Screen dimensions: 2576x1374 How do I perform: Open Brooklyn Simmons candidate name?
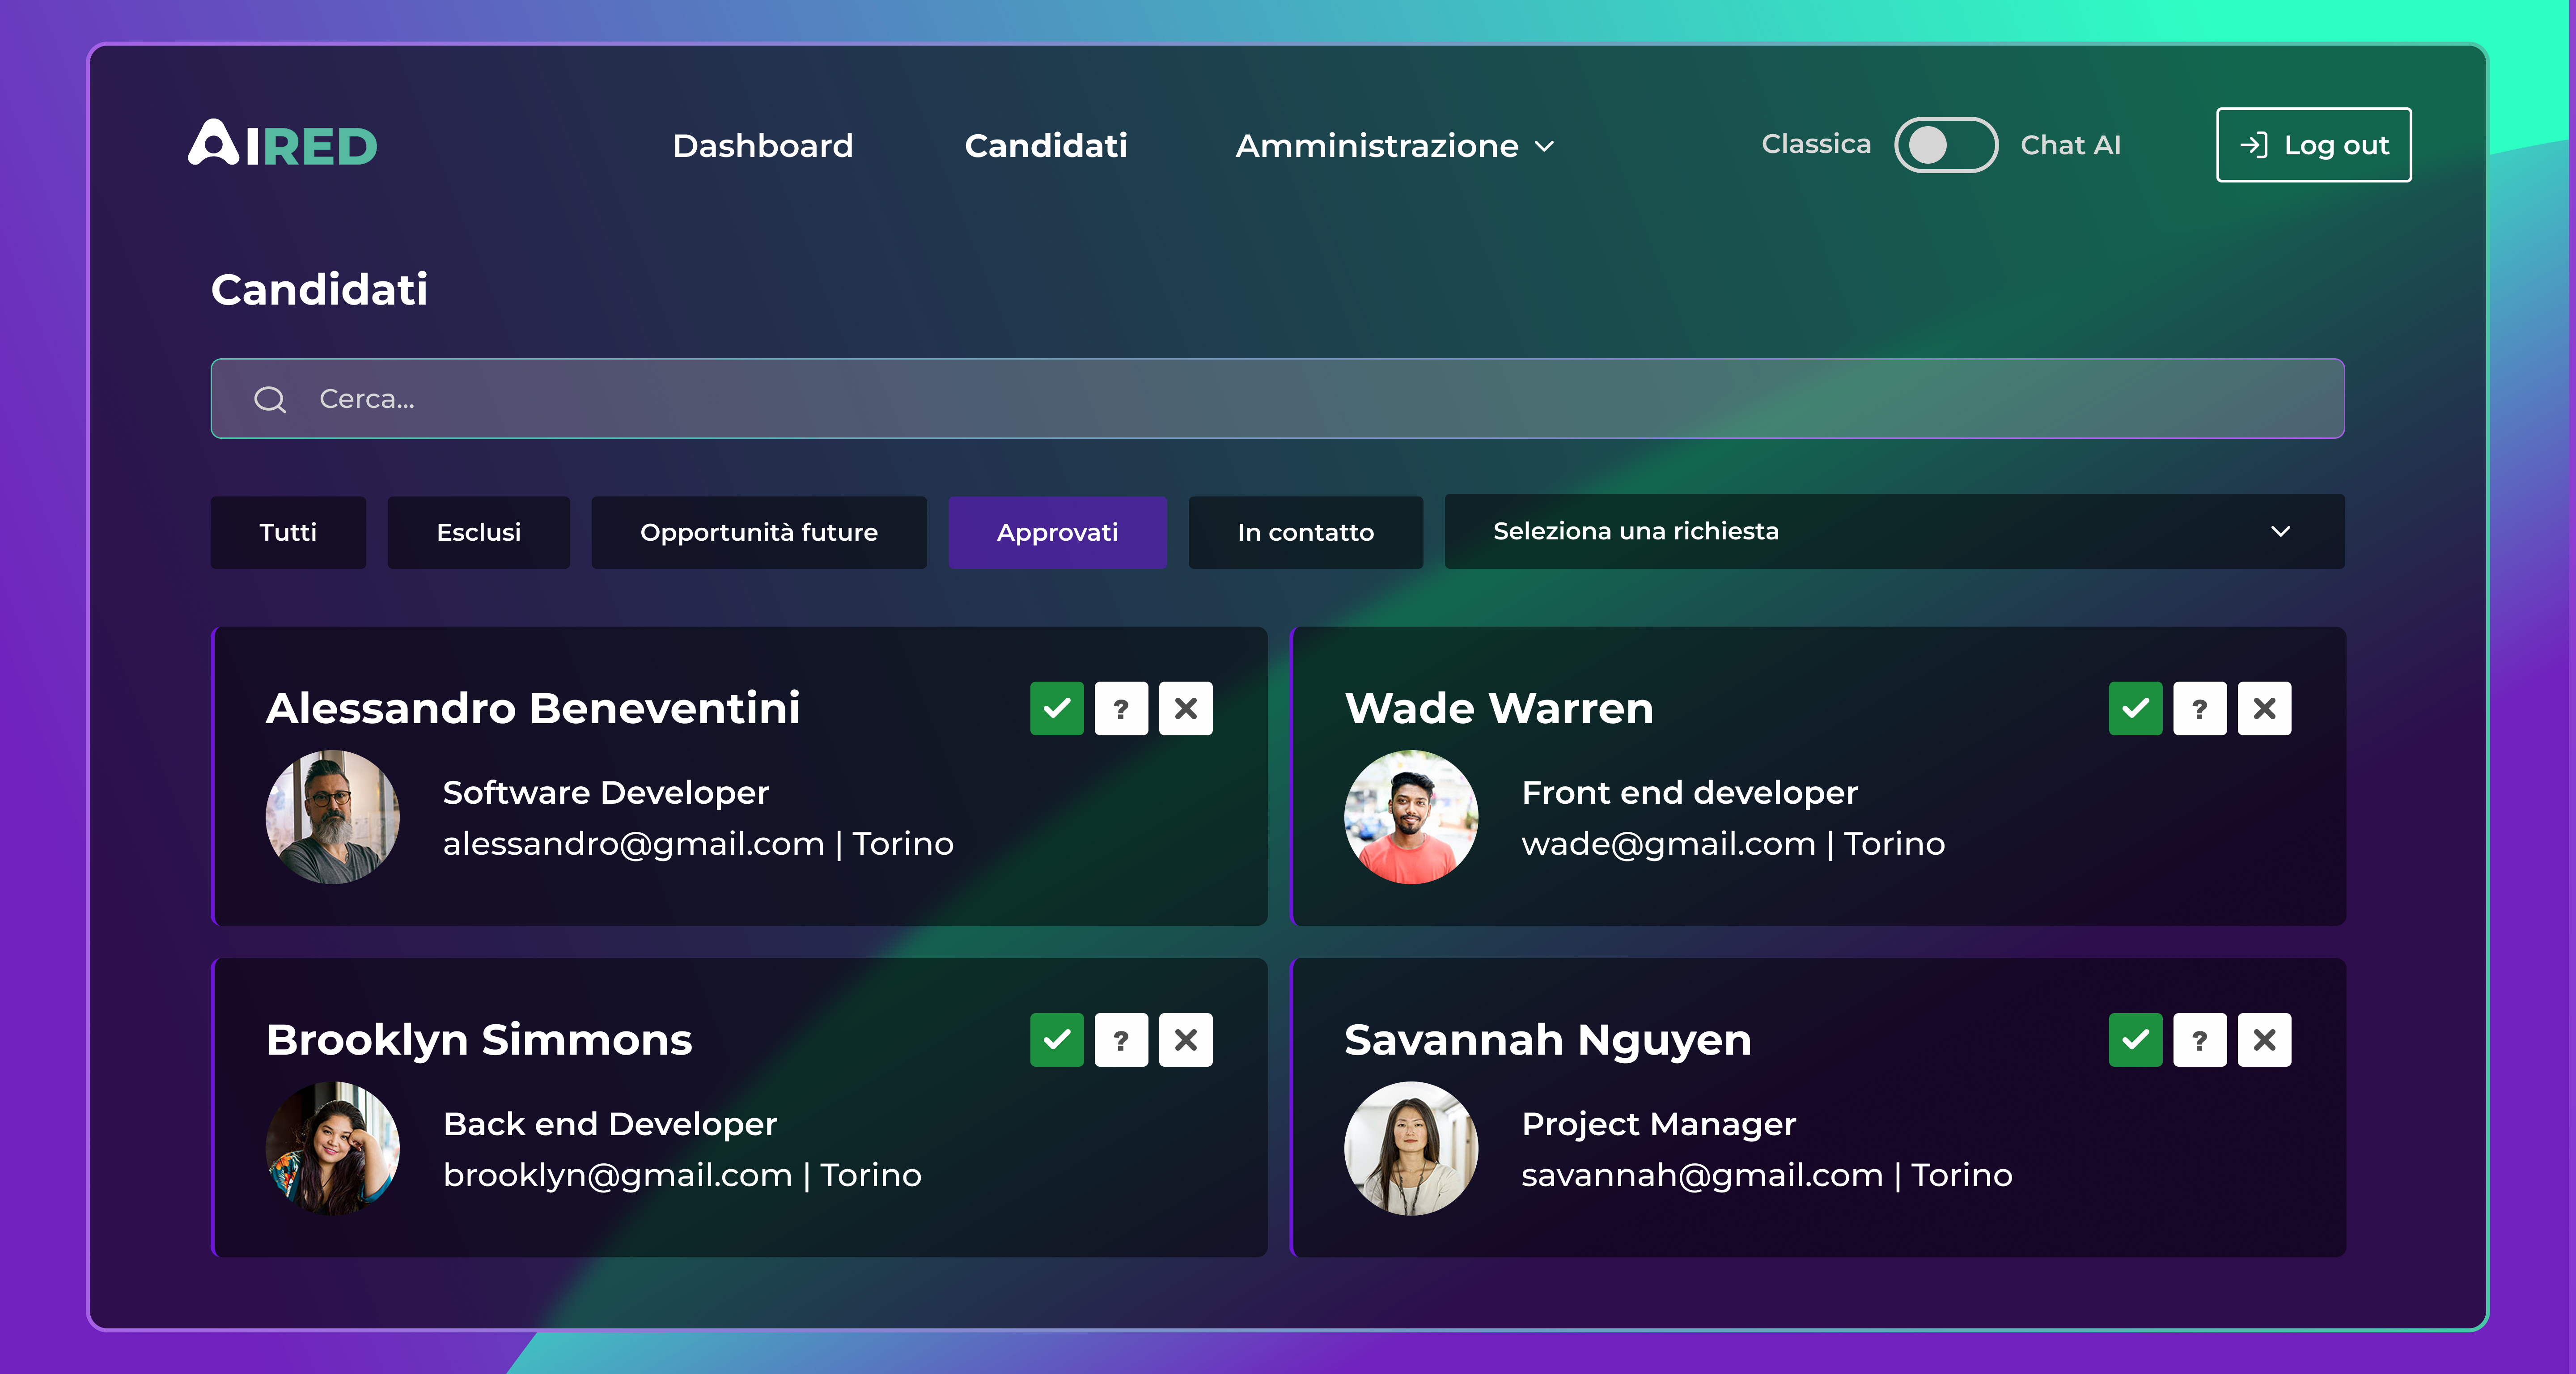pos(479,1041)
